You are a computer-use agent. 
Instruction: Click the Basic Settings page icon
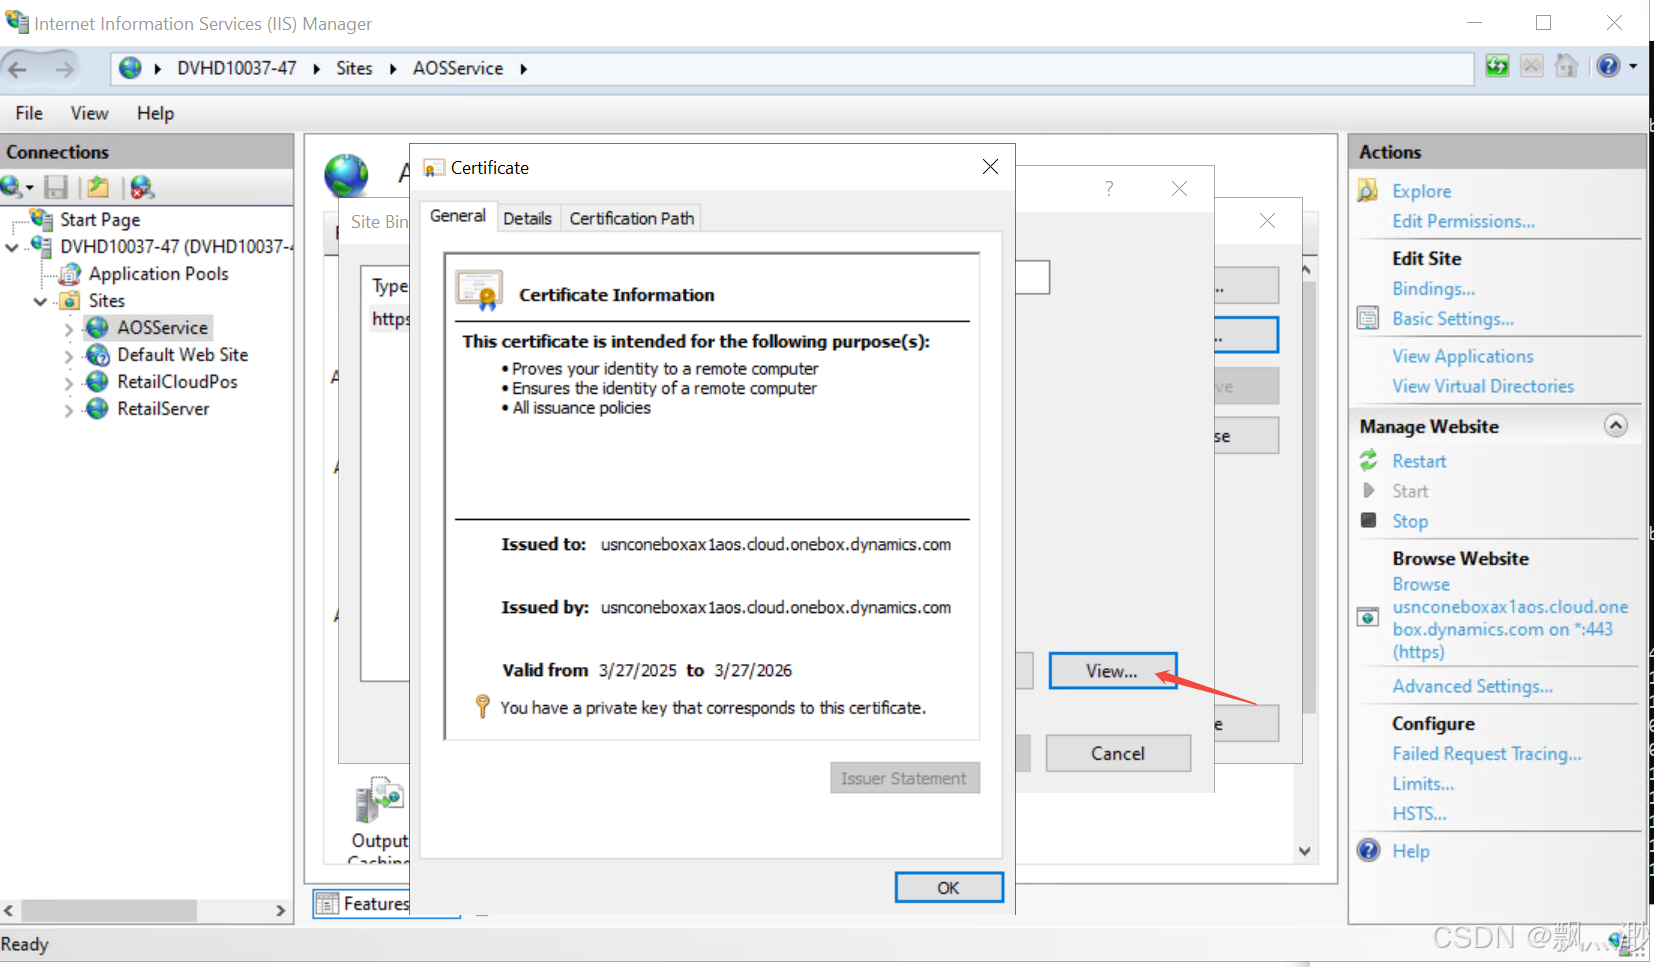(1368, 318)
